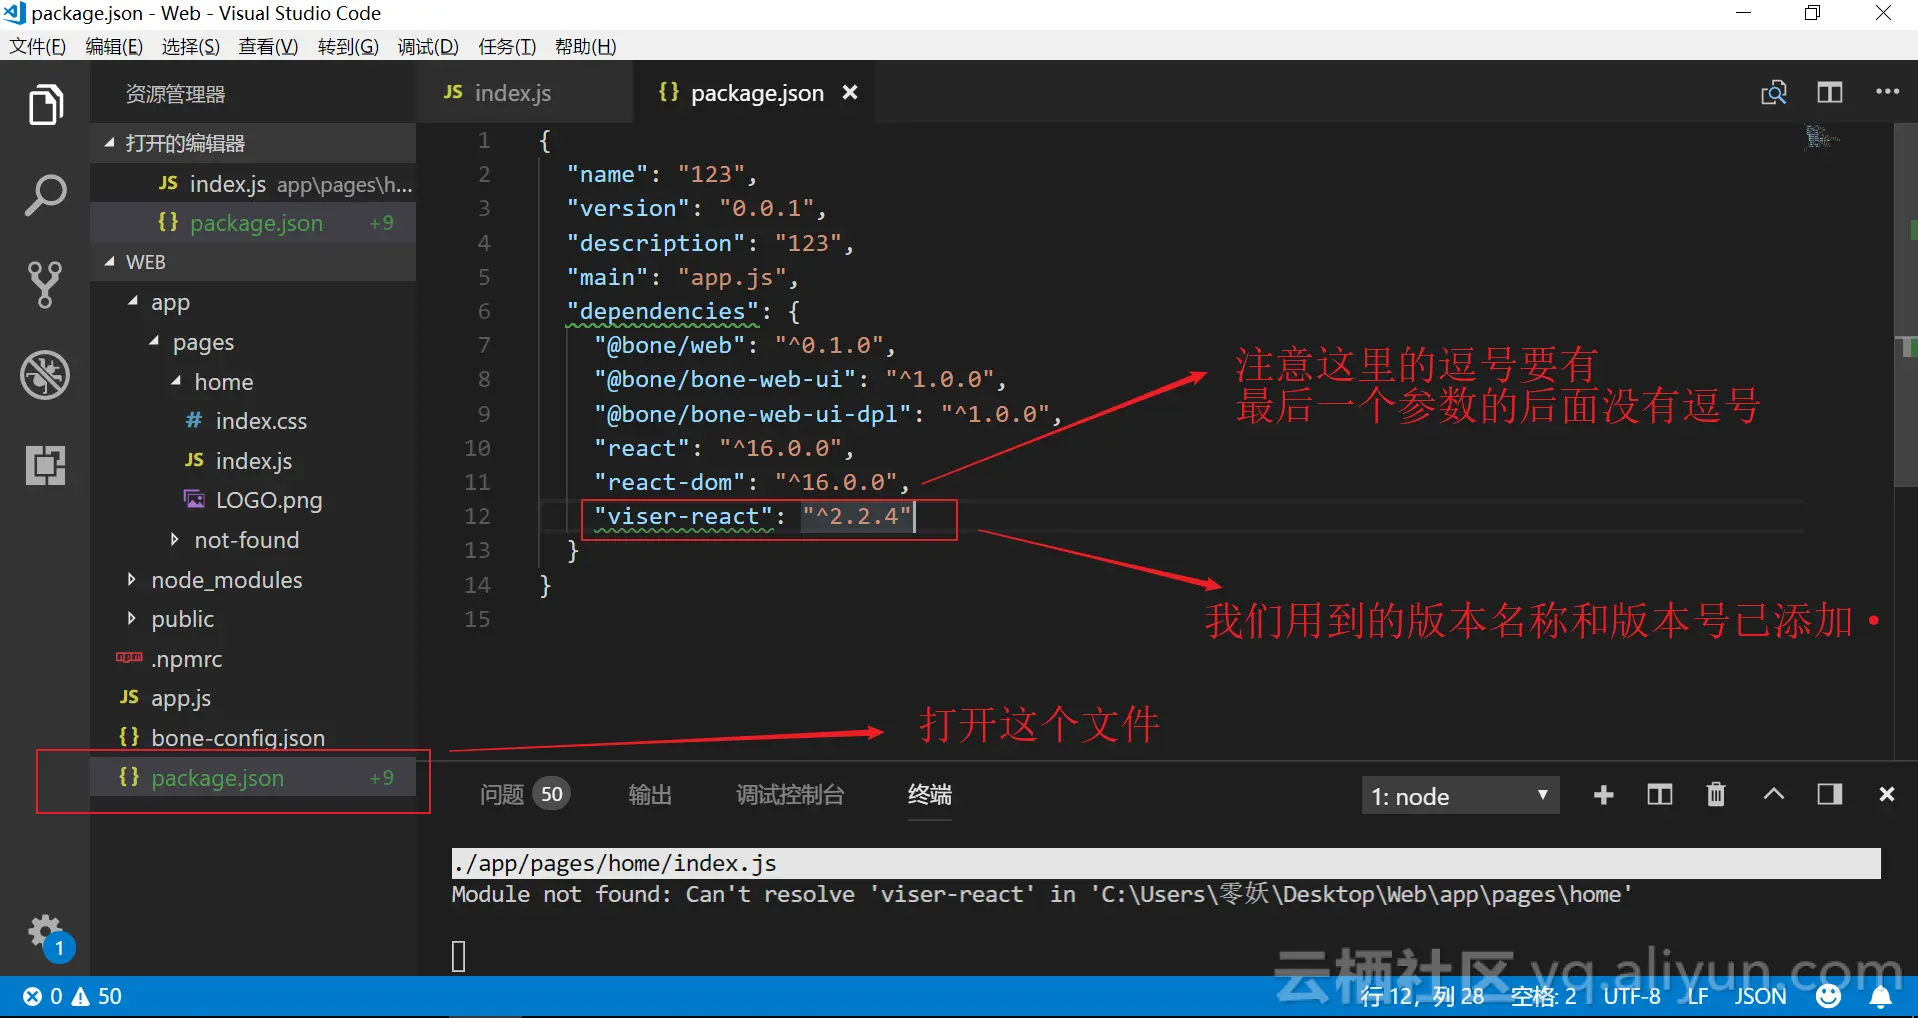The image size is (1918, 1018).
Task: Create a new terminal with plus icon
Action: (1604, 795)
